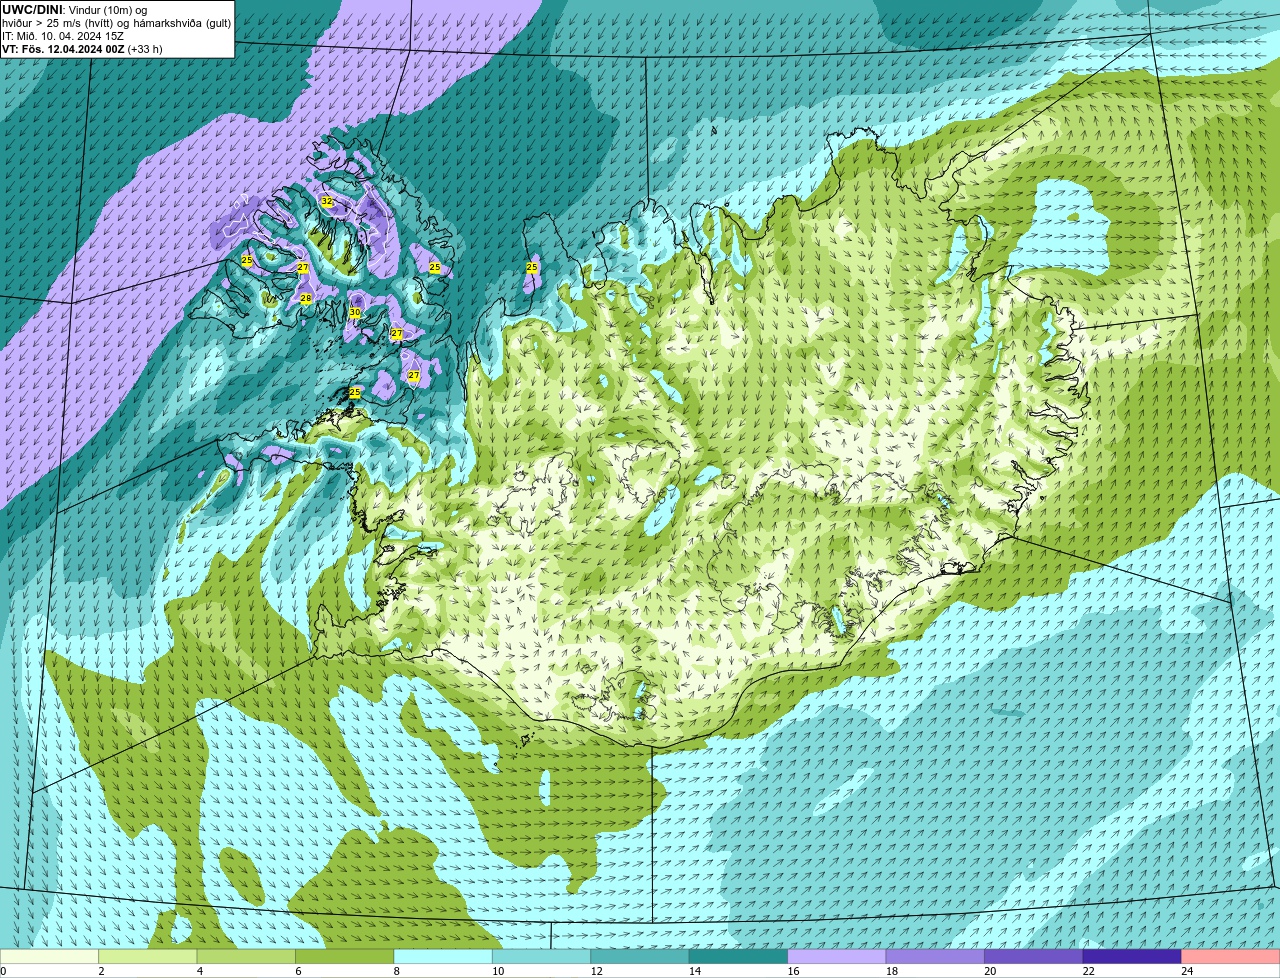The width and height of the screenshot is (1280, 978).
Task: Select the light cyan 8–10 m/s legend swatch
Action: click(443, 957)
